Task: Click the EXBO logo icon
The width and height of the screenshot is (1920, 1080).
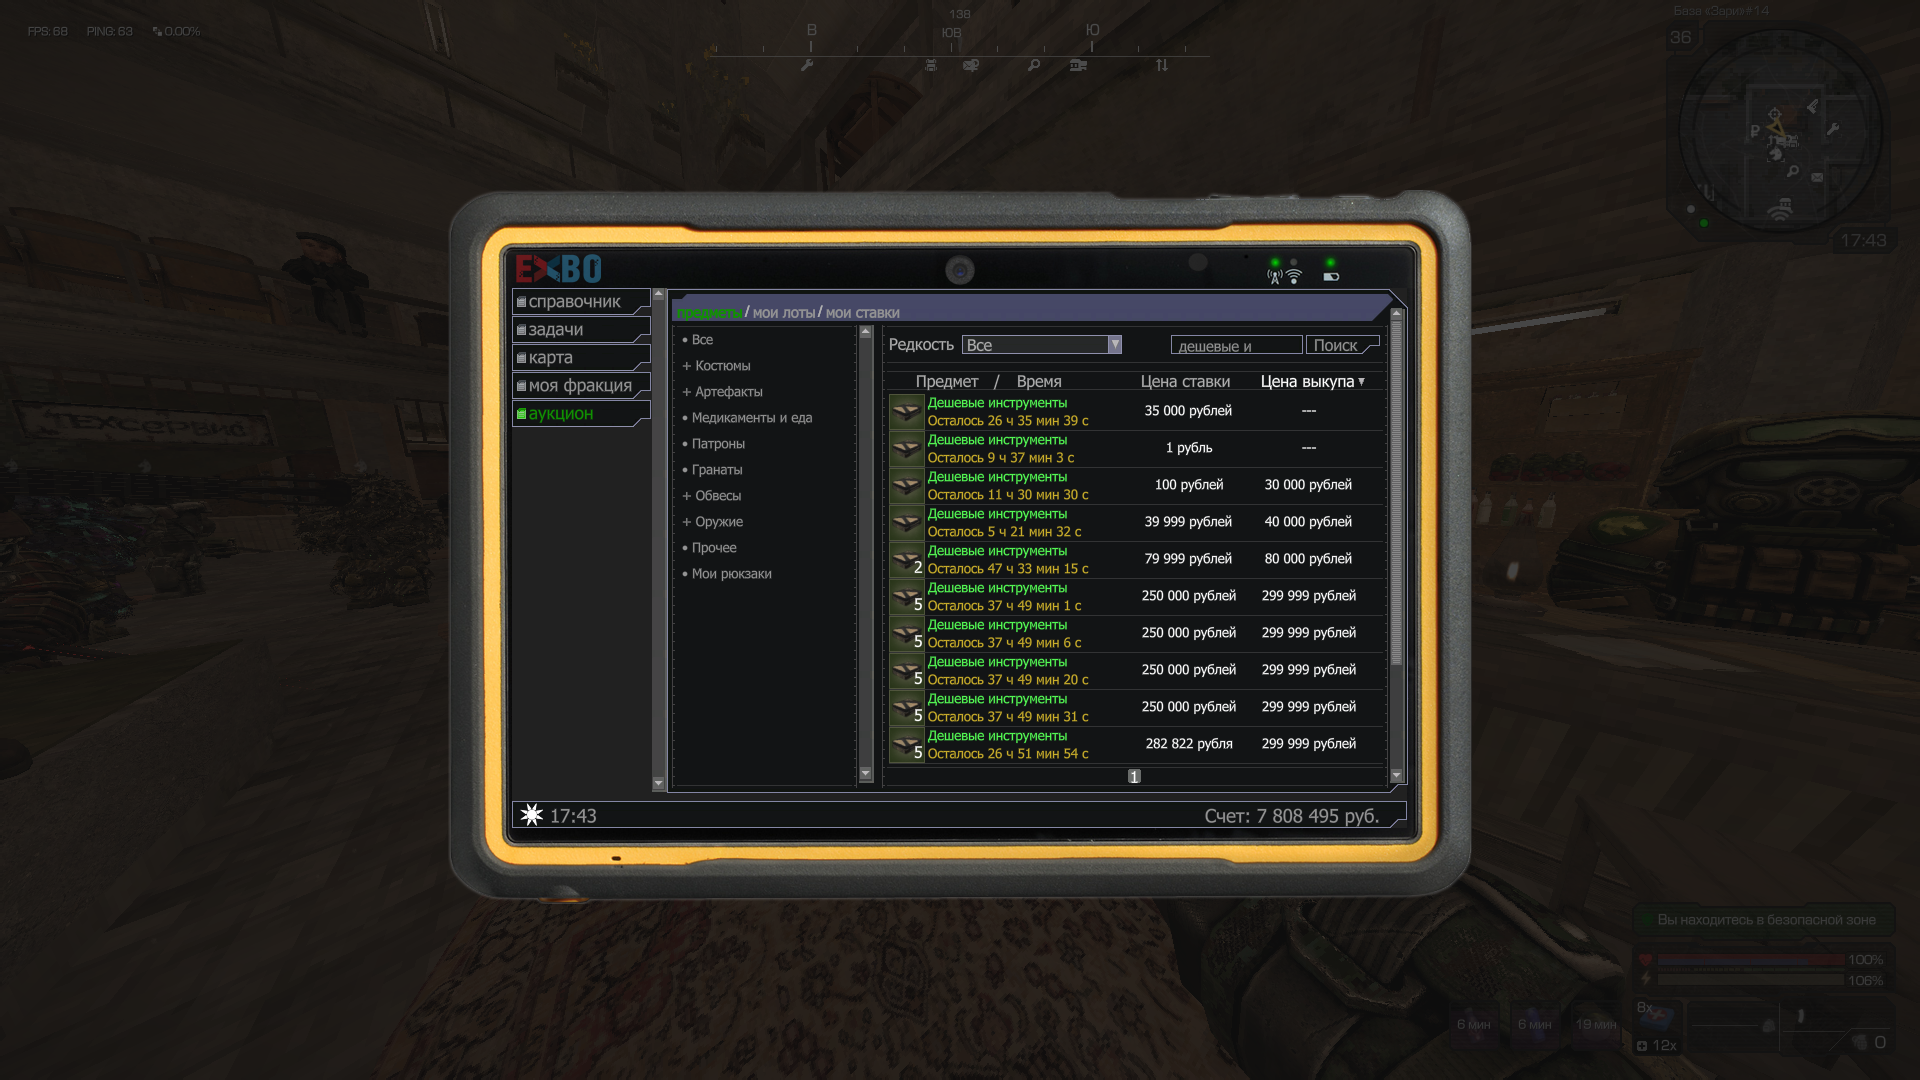Action: (x=558, y=269)
